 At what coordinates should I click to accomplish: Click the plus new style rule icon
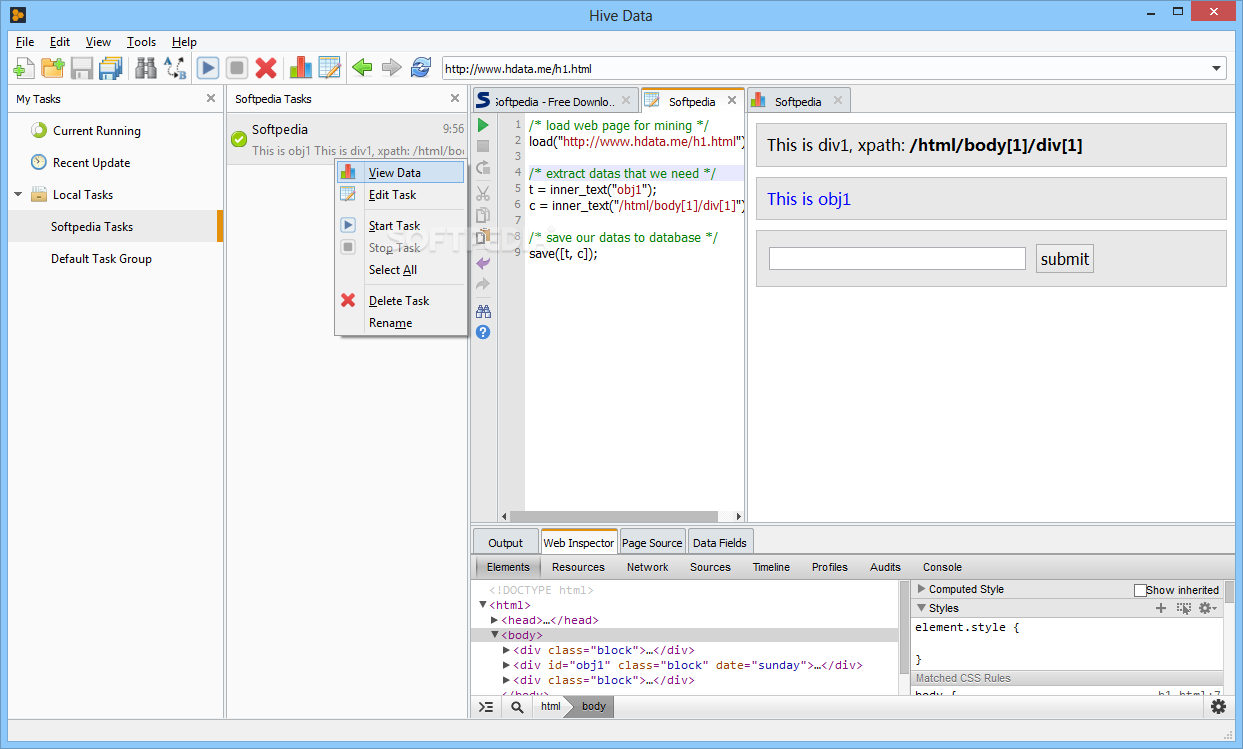point(1161,608)
